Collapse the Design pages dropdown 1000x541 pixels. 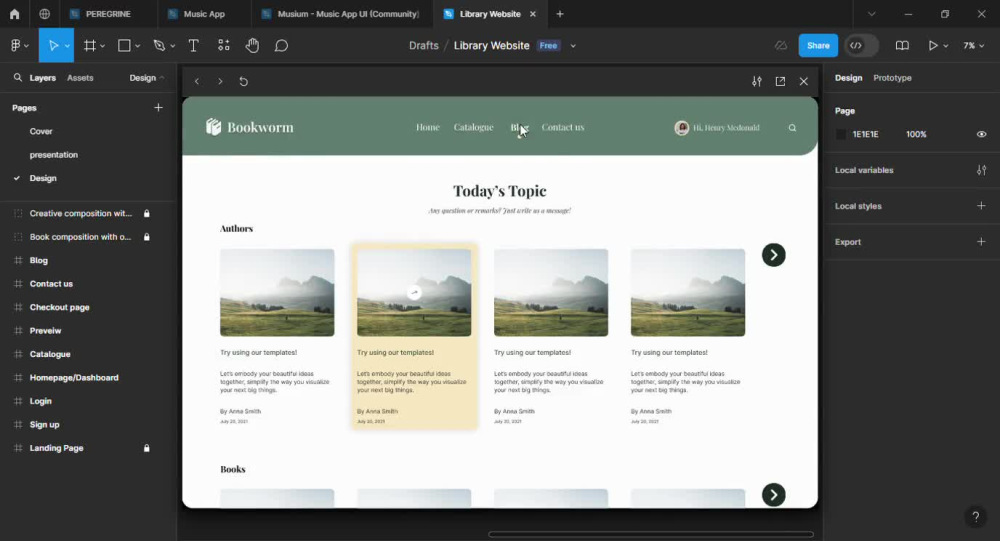click(x=147, y=77)
